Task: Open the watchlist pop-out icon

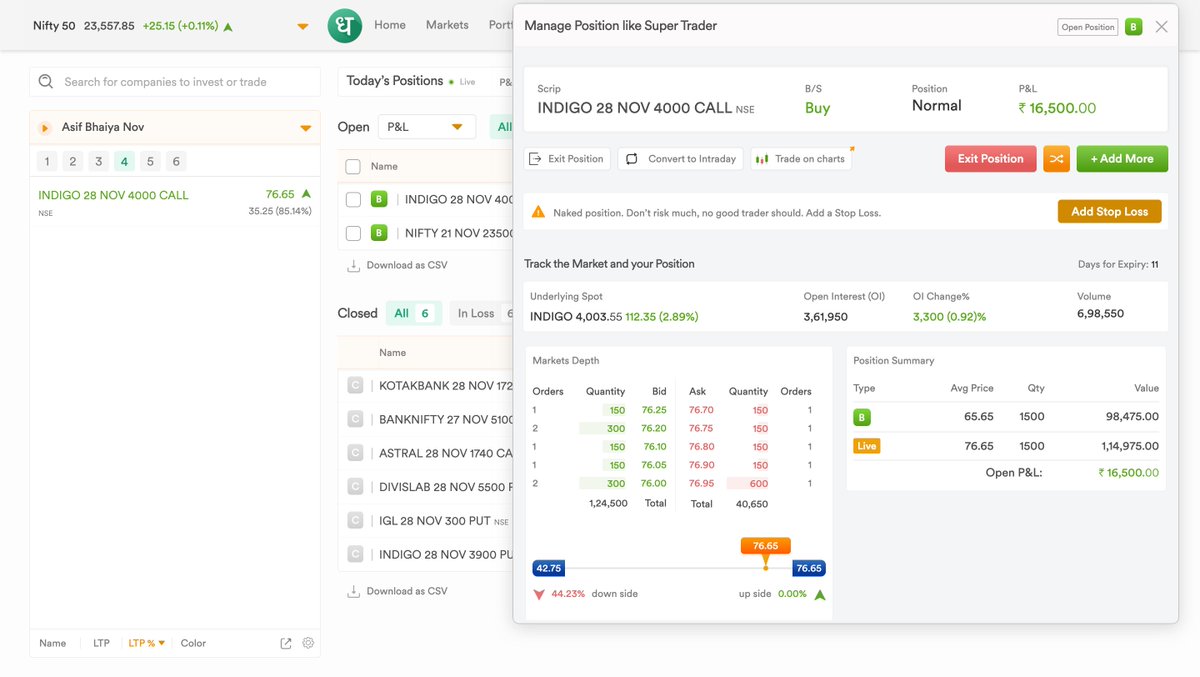Action: point(286,643)
